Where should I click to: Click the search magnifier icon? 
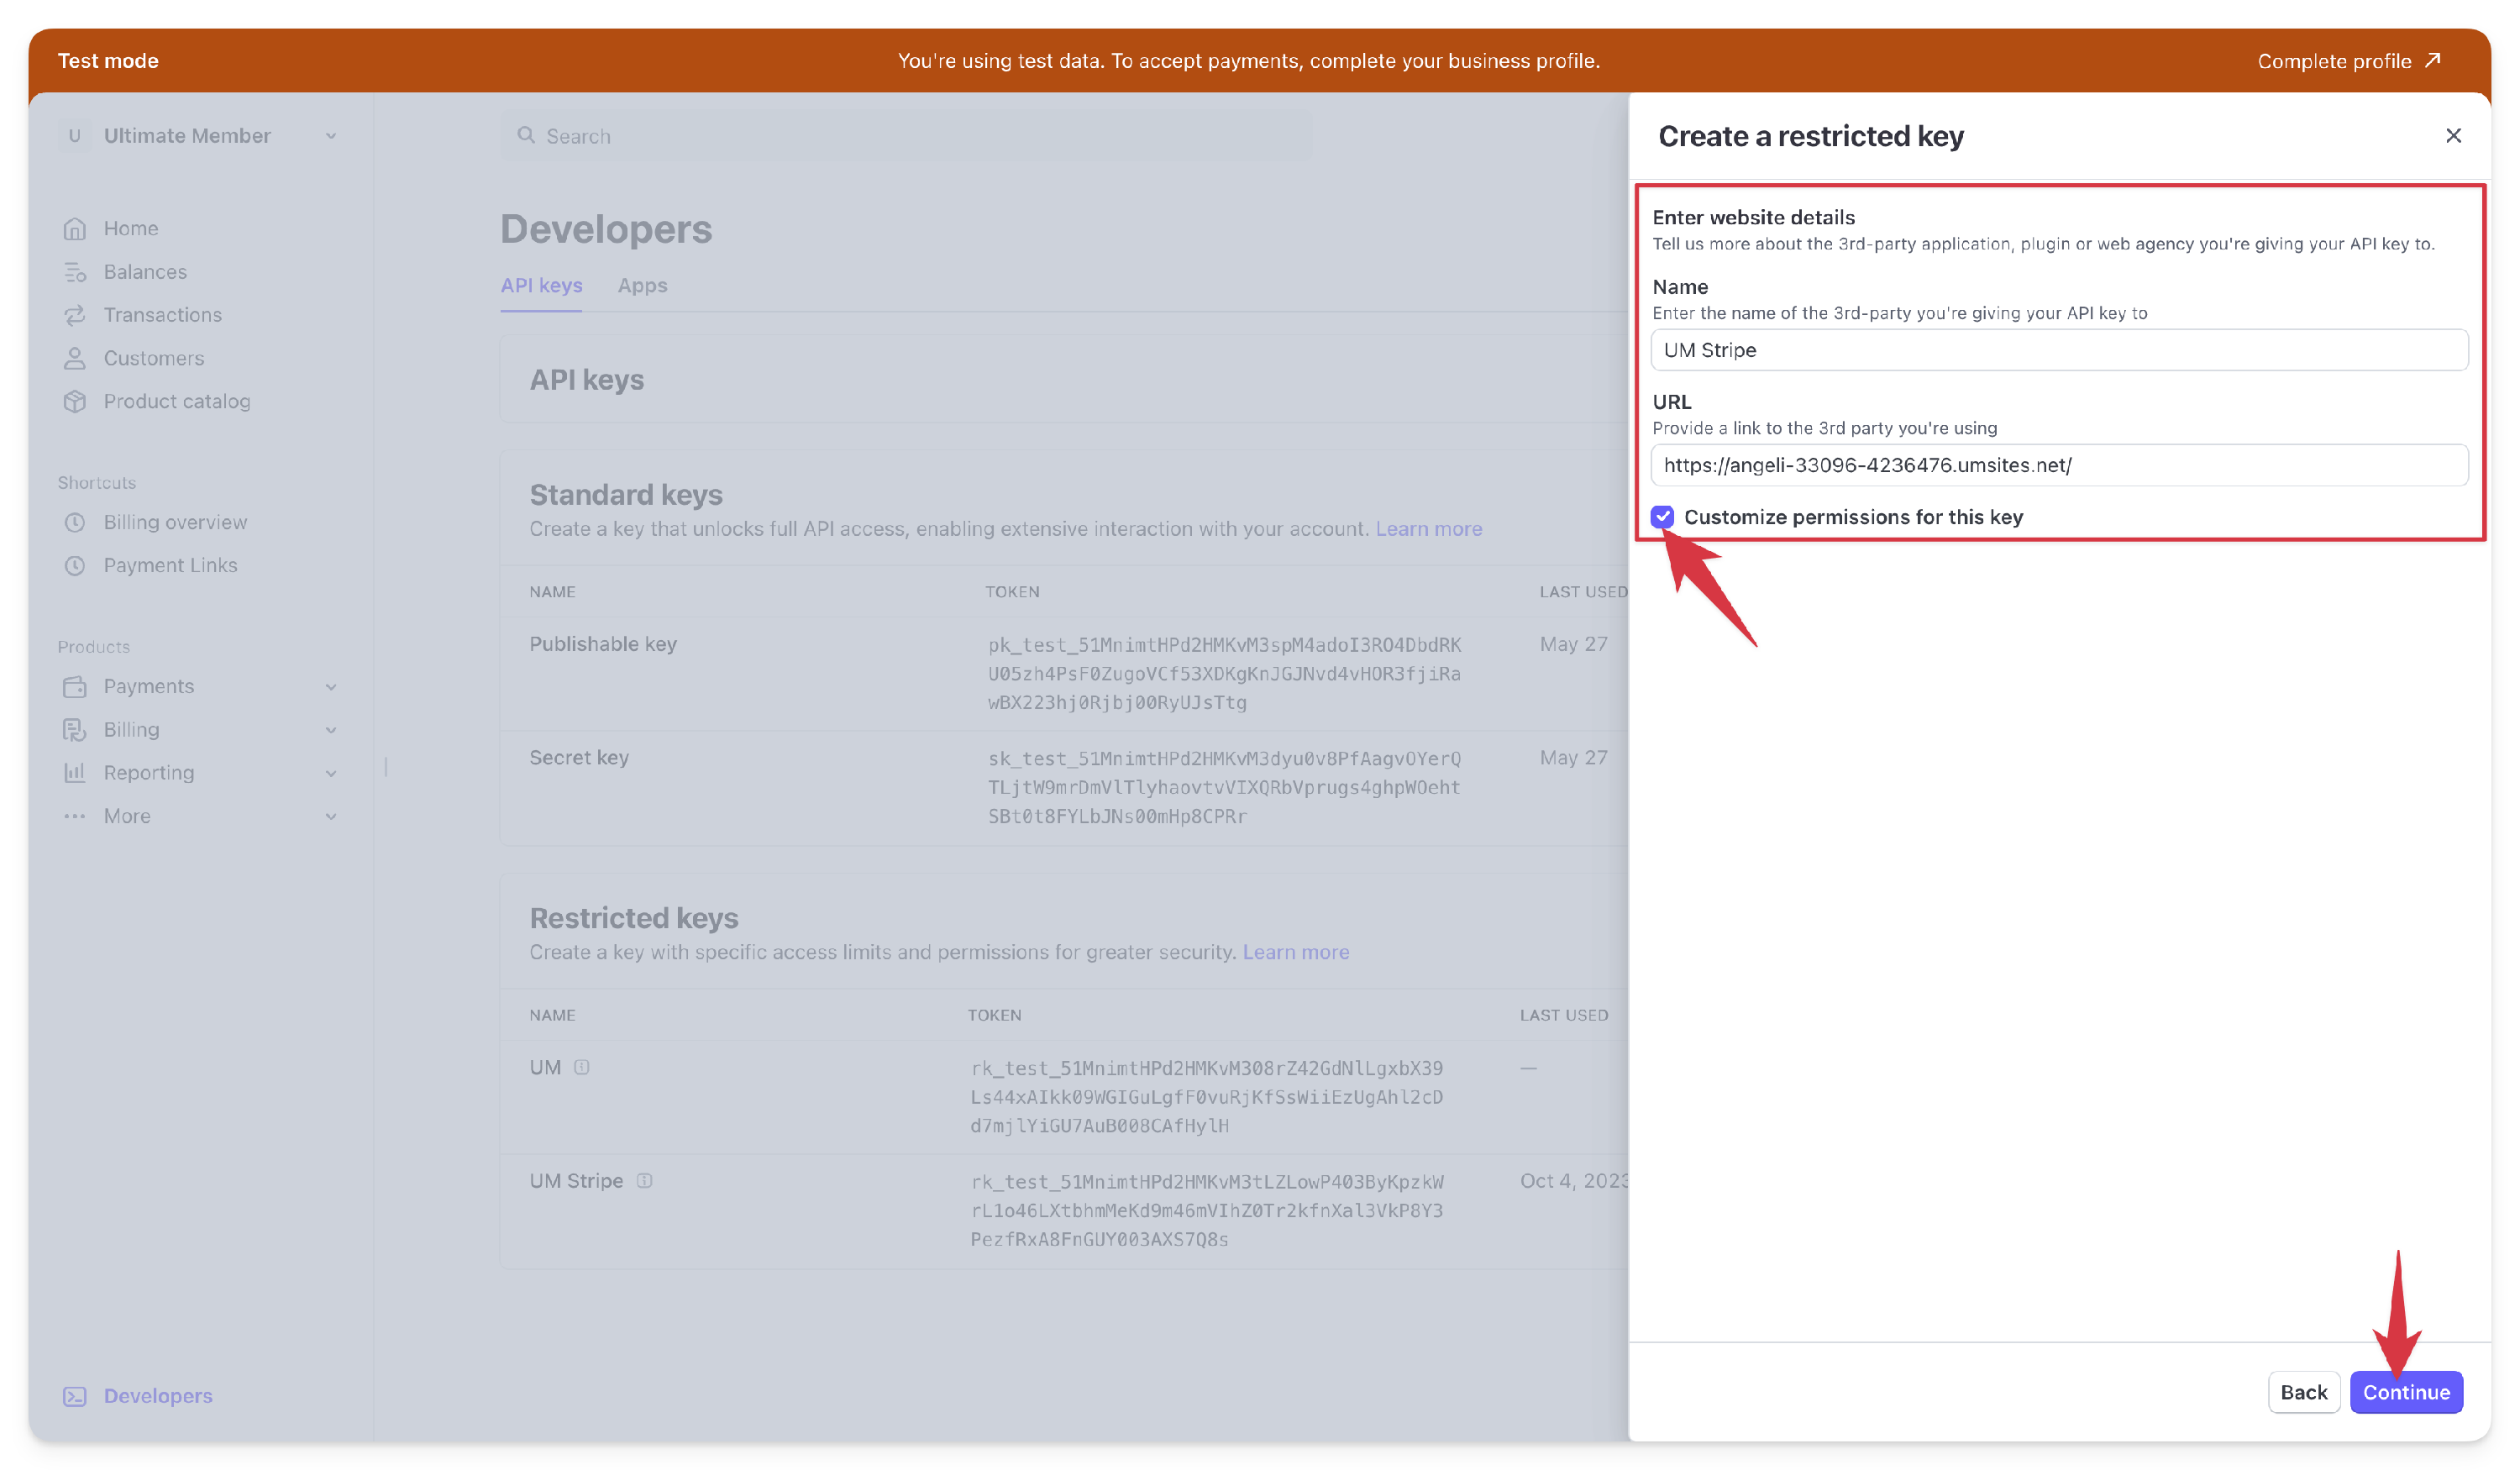(x=525, y=135)
